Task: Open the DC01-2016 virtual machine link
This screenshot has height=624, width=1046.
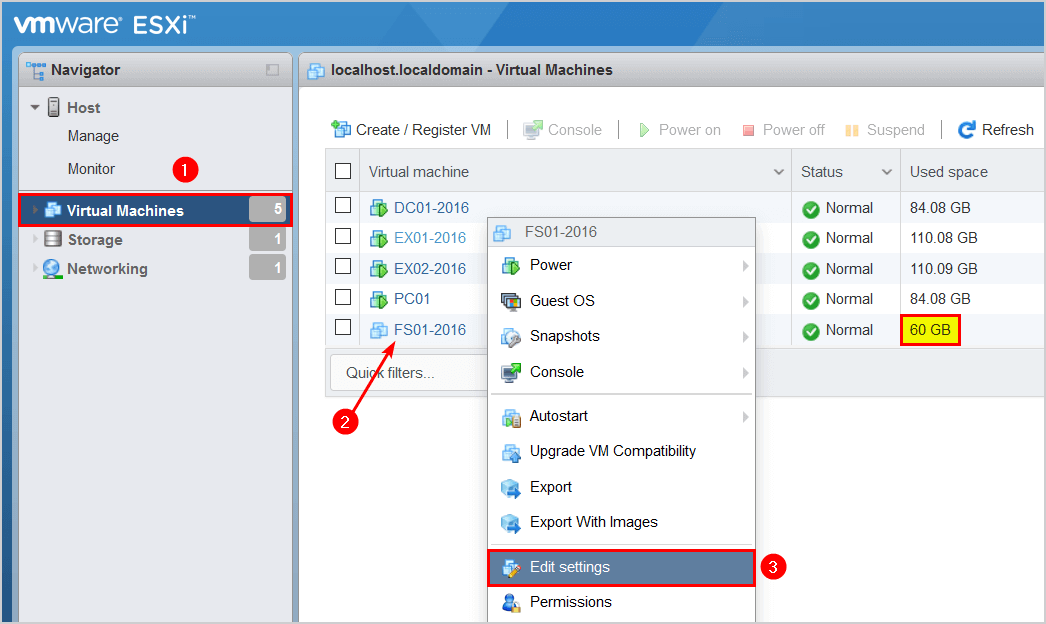Action: (x=431, y=208)
